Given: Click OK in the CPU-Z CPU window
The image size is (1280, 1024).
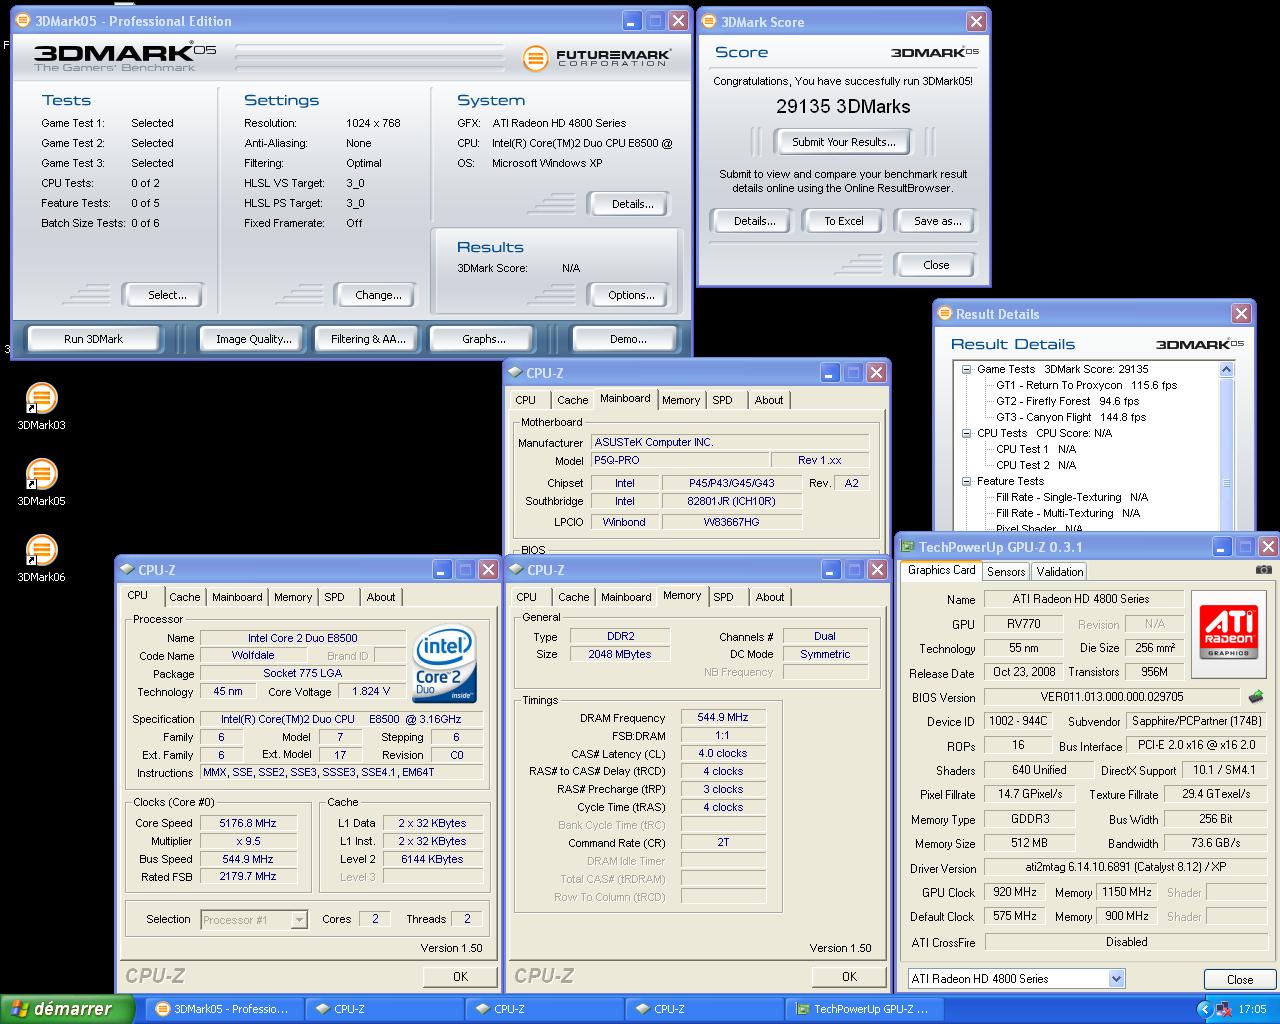Looking at the screenshot, I should coord(460,977).
